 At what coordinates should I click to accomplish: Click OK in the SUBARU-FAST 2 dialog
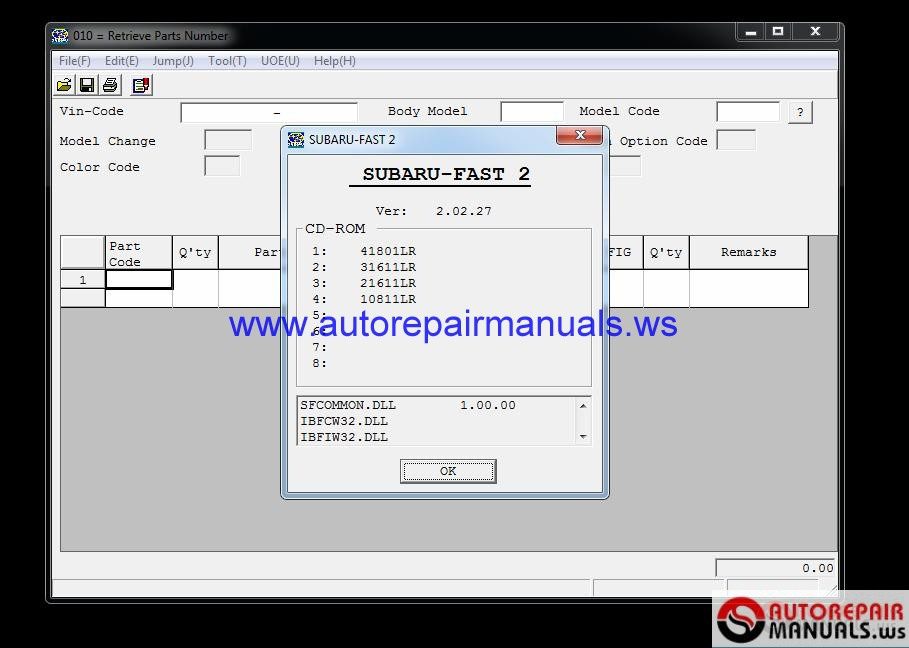[448, 471]
